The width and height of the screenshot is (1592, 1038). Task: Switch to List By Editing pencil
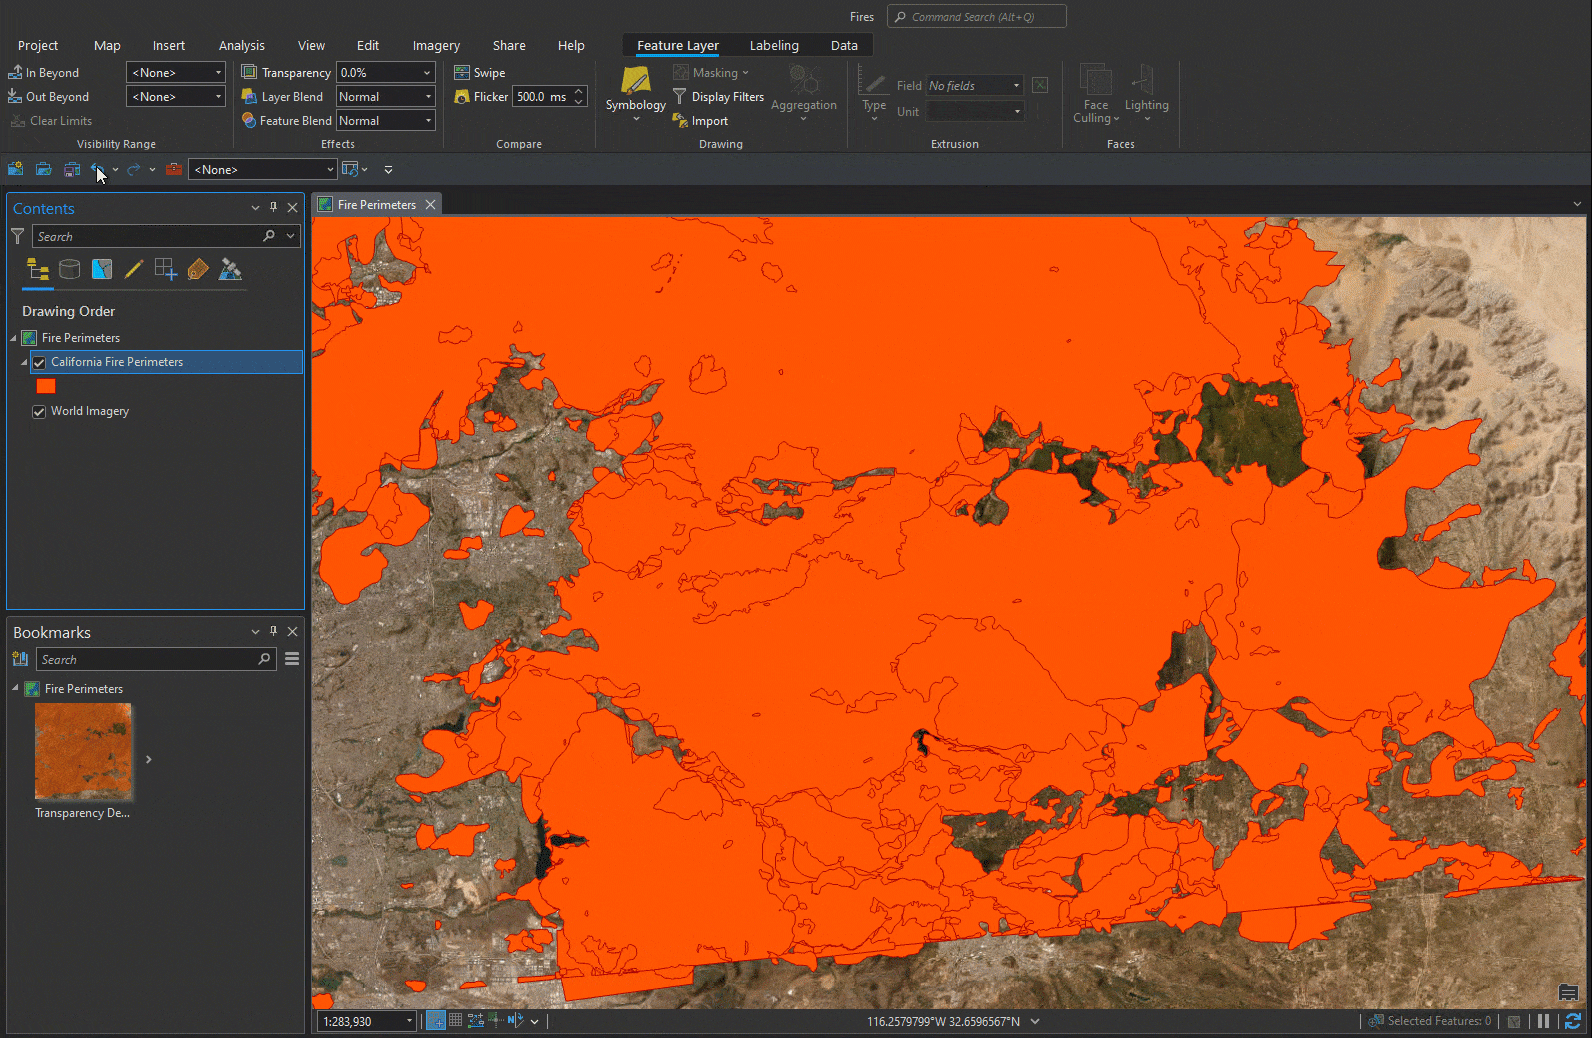pos(133,269)
